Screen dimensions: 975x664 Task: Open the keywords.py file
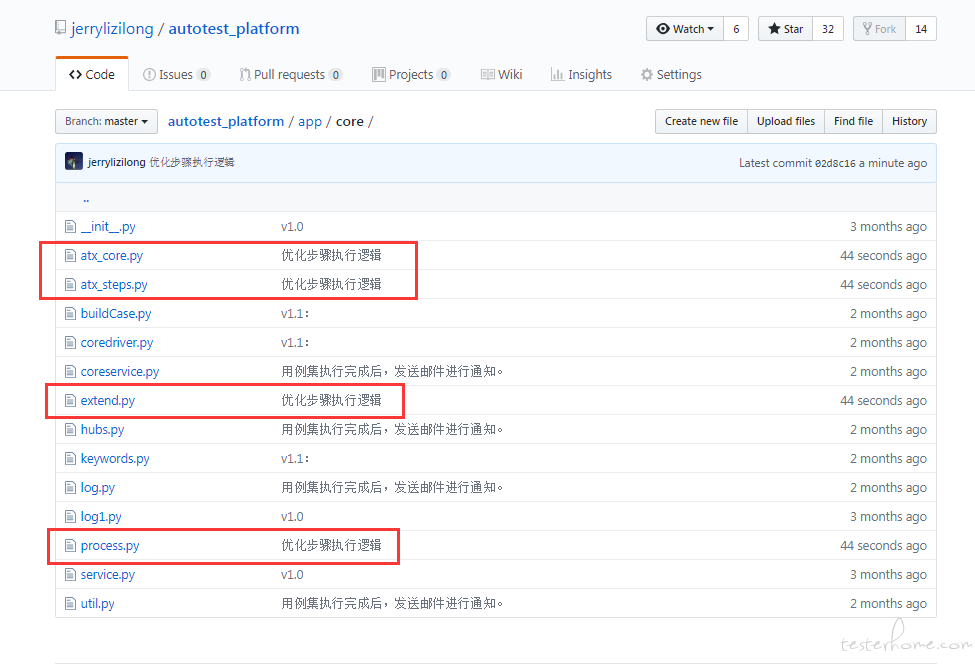tap(115, 459)
